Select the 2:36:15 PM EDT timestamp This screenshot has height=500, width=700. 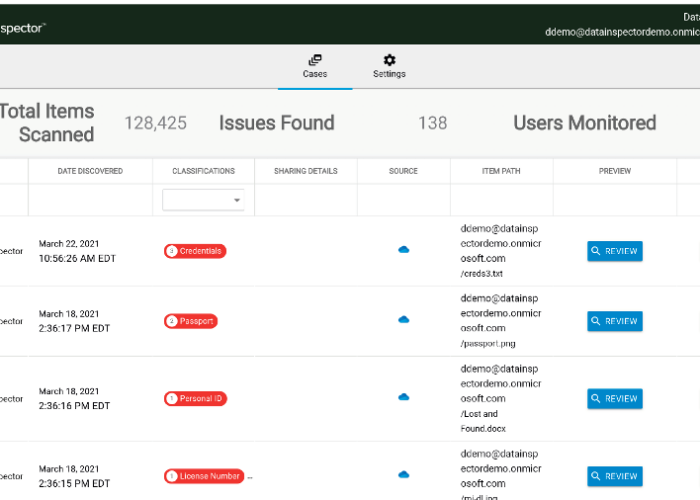74,483
